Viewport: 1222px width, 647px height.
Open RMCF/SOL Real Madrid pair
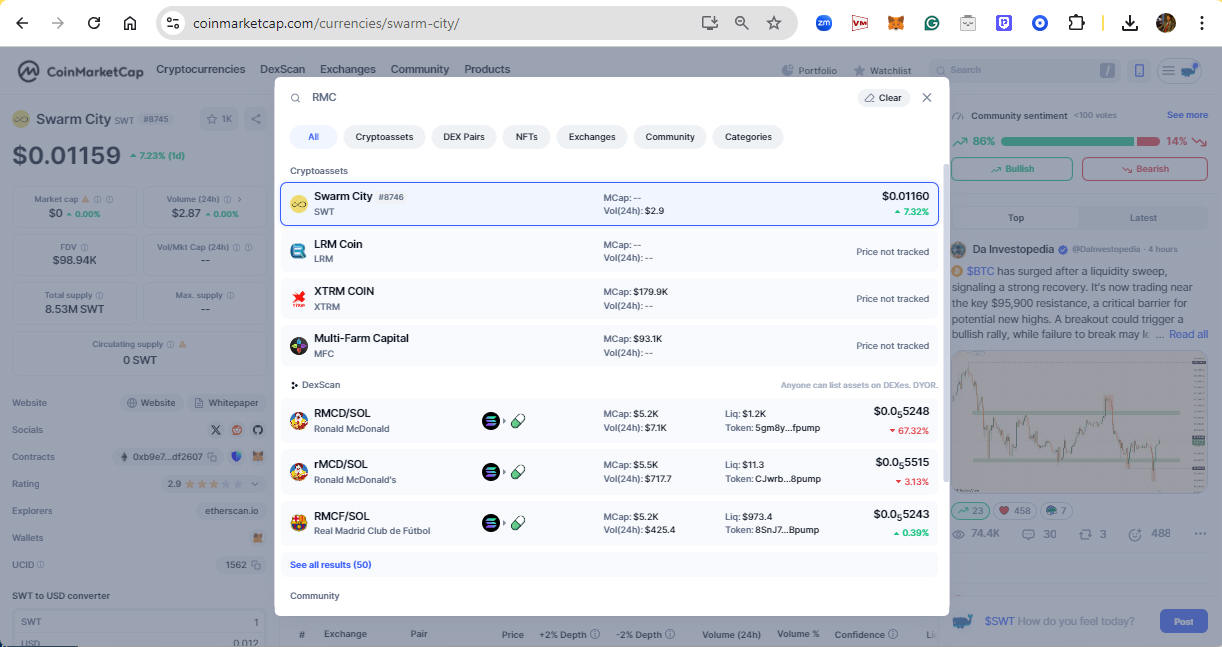(x=609, y=522)
